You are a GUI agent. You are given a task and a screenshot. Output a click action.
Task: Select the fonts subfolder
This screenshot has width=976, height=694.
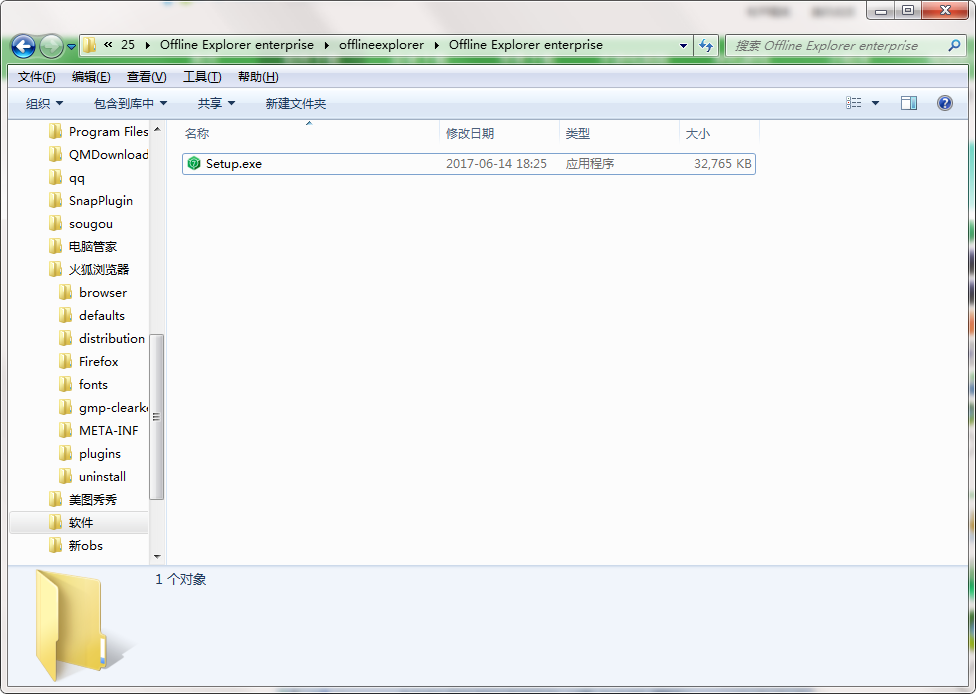83,385
